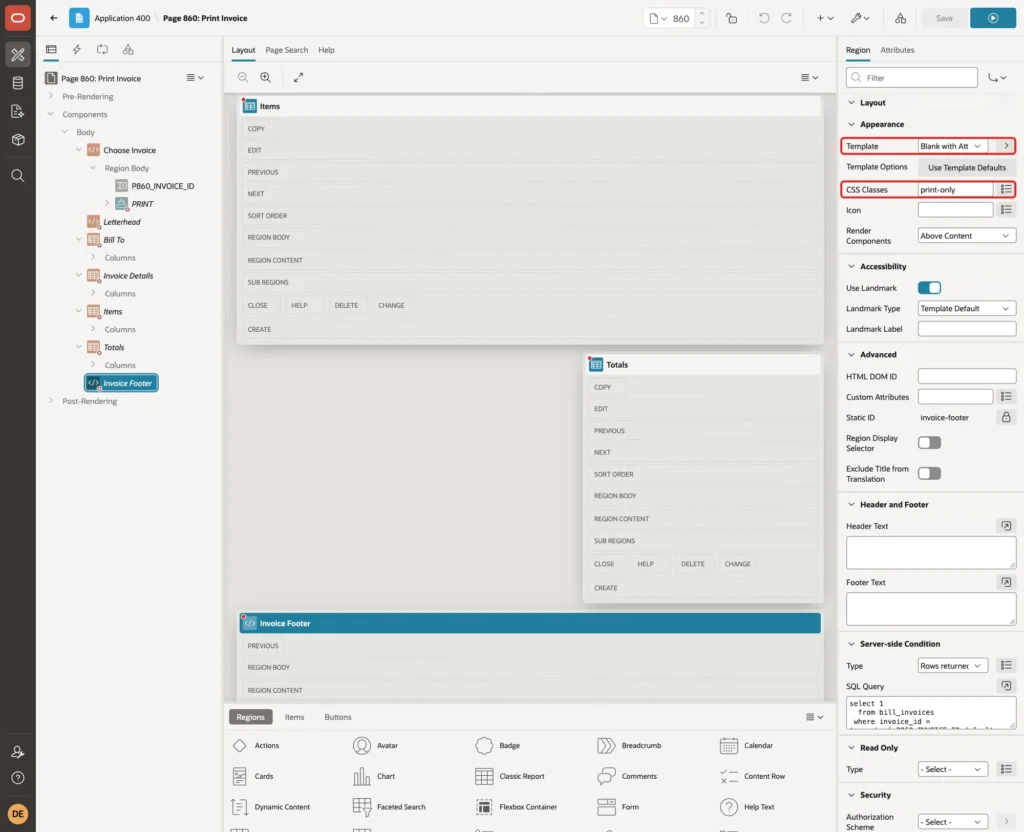1024x832 pixels.
Task: Open the Template dropdown
Action: (952, 146)
